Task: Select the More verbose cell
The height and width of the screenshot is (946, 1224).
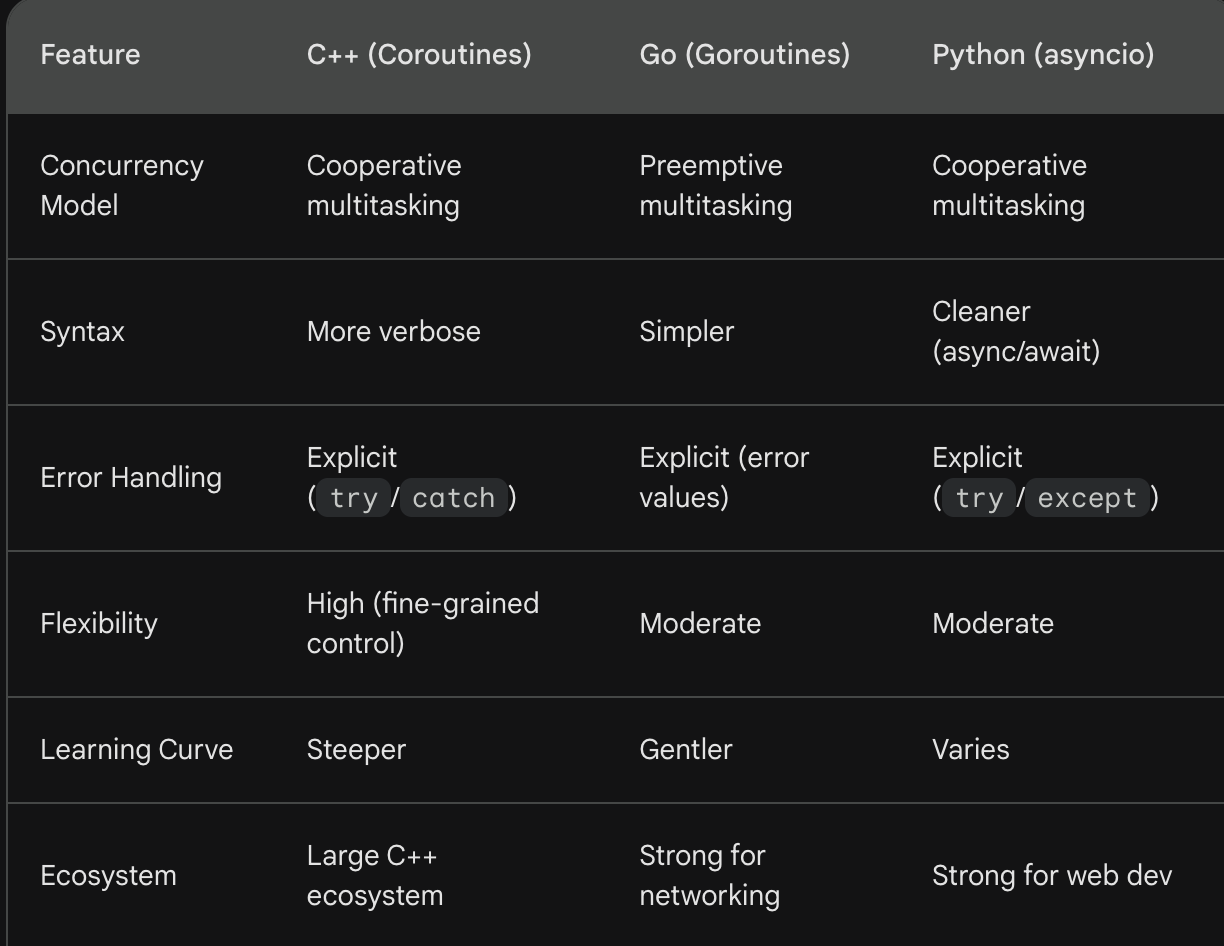Action: (x=393, y=332)
